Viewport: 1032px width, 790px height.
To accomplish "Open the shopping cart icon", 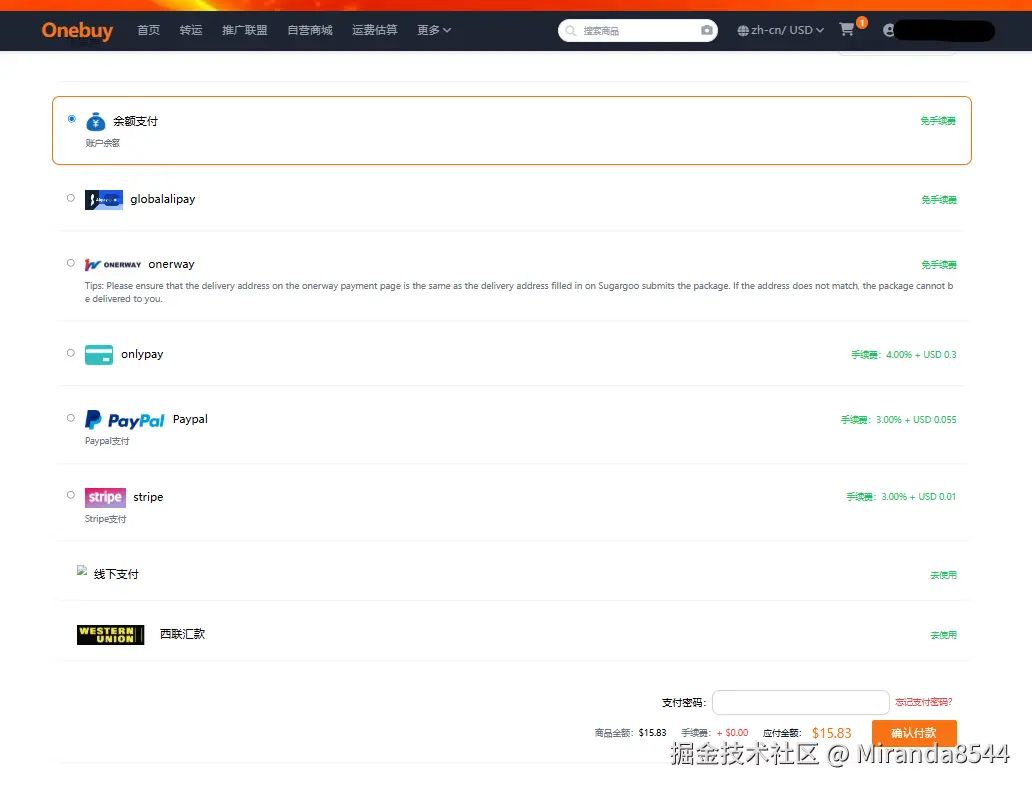I will [x=846, y=30].
